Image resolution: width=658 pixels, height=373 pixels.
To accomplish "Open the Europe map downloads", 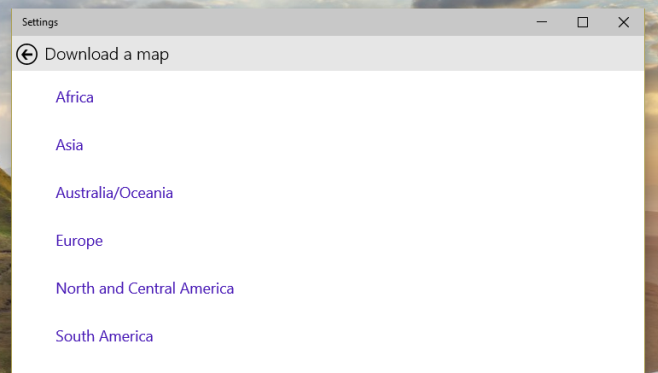I will [79, 241].
